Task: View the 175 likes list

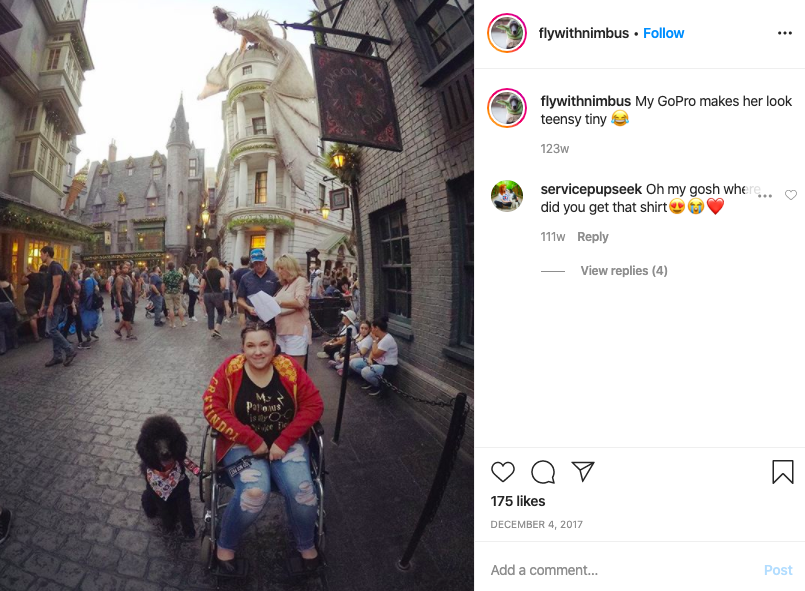Action: 518,501
